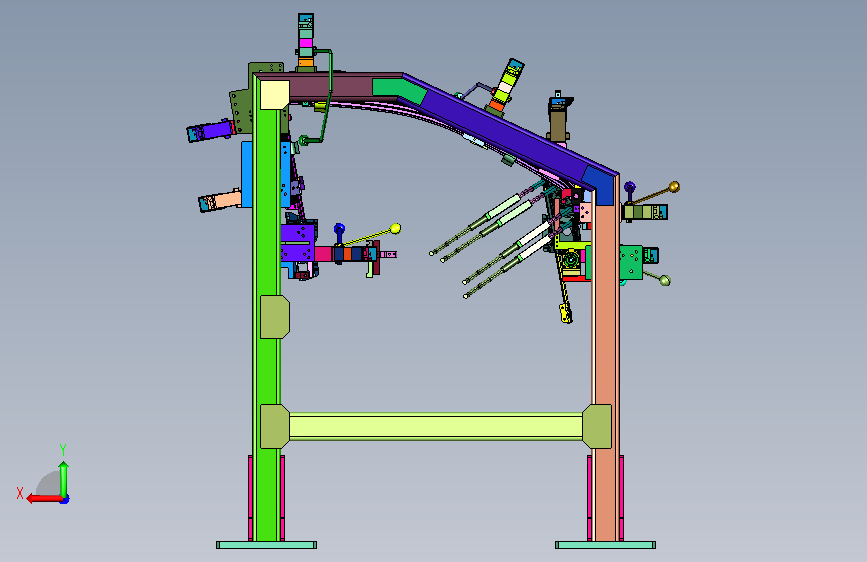Select the teal base plate under left column
Image resolution: width=867 pixels, height=562 pixels.
coord(267,545)
